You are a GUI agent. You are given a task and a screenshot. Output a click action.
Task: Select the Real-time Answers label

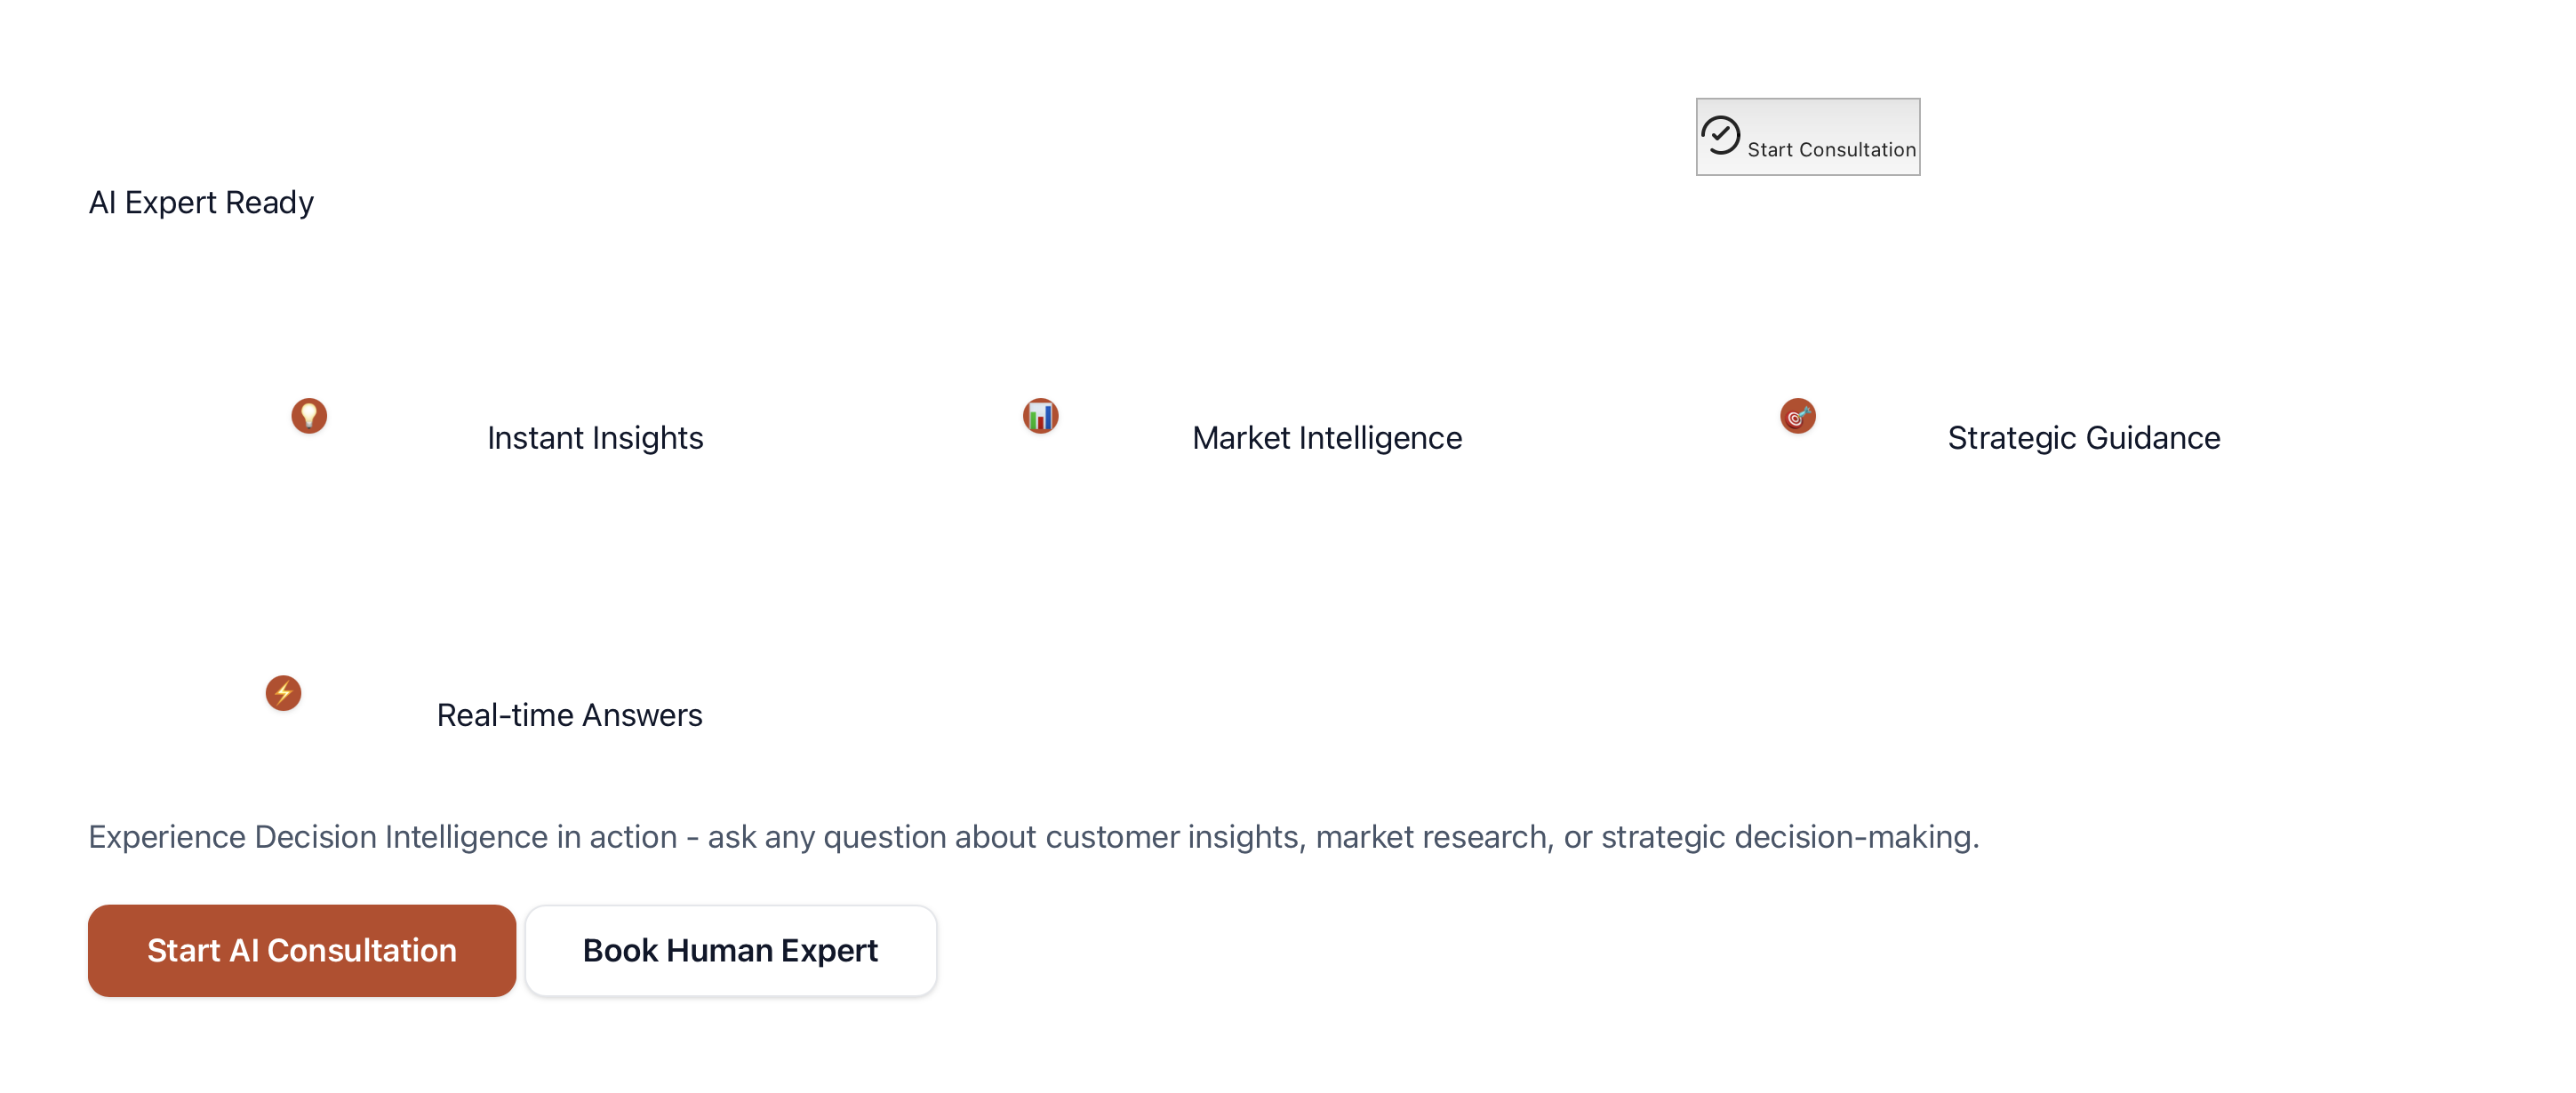569,715
